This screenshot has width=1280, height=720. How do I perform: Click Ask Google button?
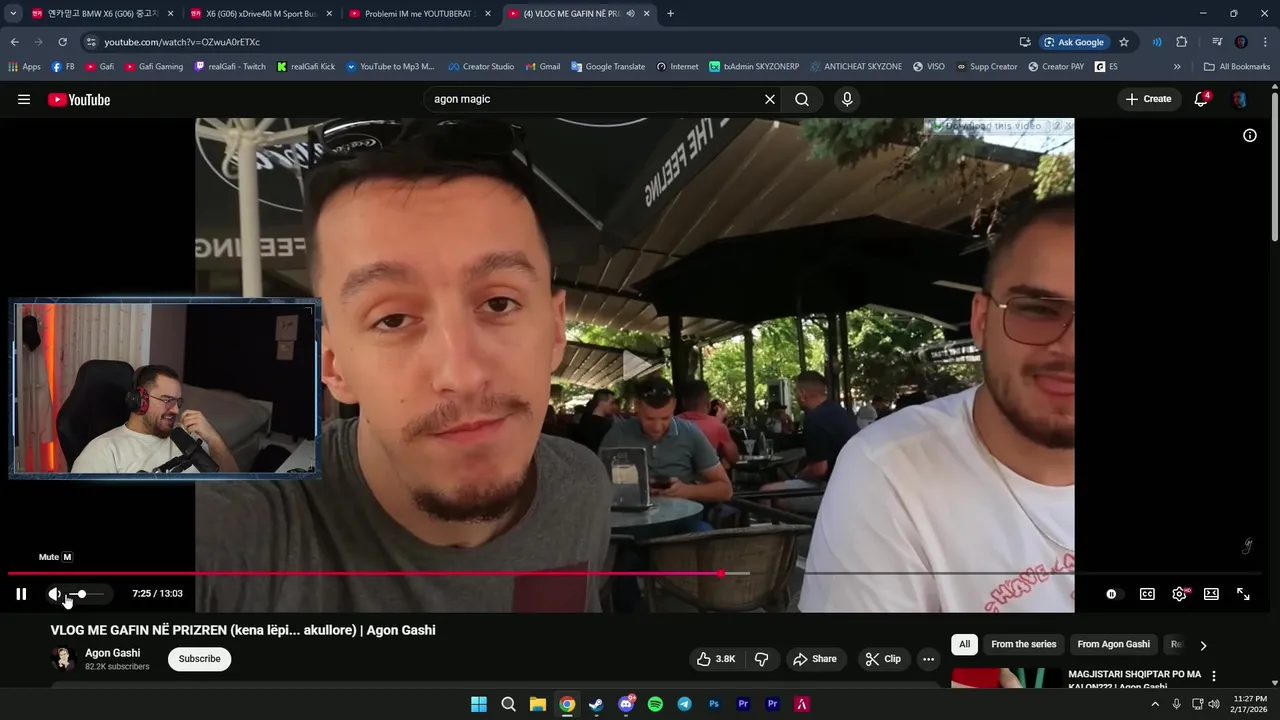pyautogui.click(x=1075, y=42)
